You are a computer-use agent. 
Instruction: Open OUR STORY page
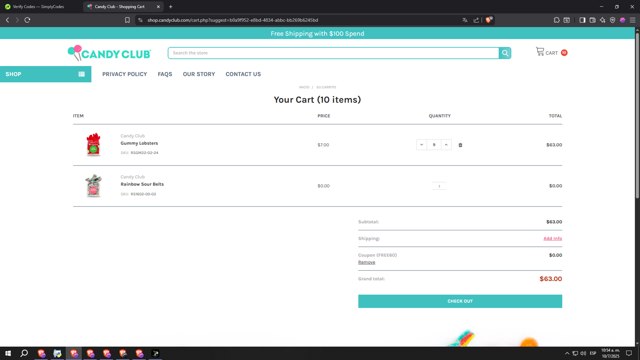tap(199, 74)
